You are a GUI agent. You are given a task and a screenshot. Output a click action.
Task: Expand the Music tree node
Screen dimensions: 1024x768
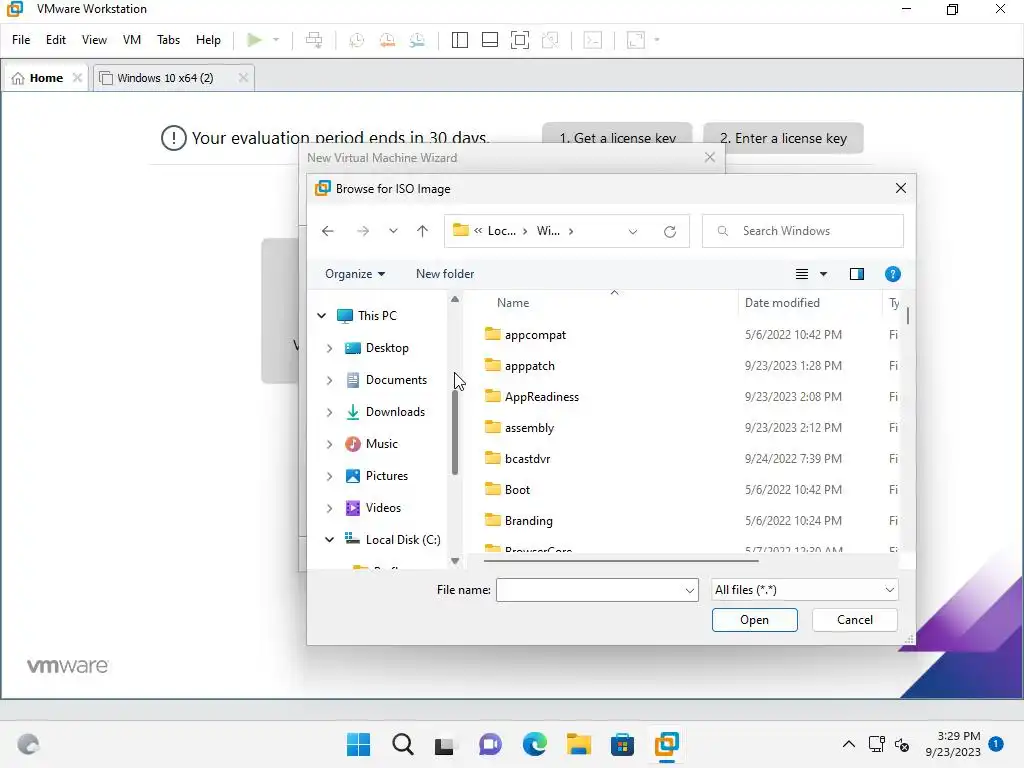pyautogui.click(x=329, y=444)
